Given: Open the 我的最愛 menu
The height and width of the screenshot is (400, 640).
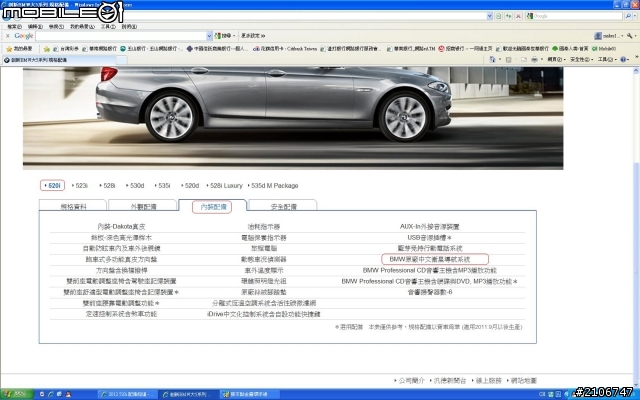Looking at the screenshot, I should [82, 27].
